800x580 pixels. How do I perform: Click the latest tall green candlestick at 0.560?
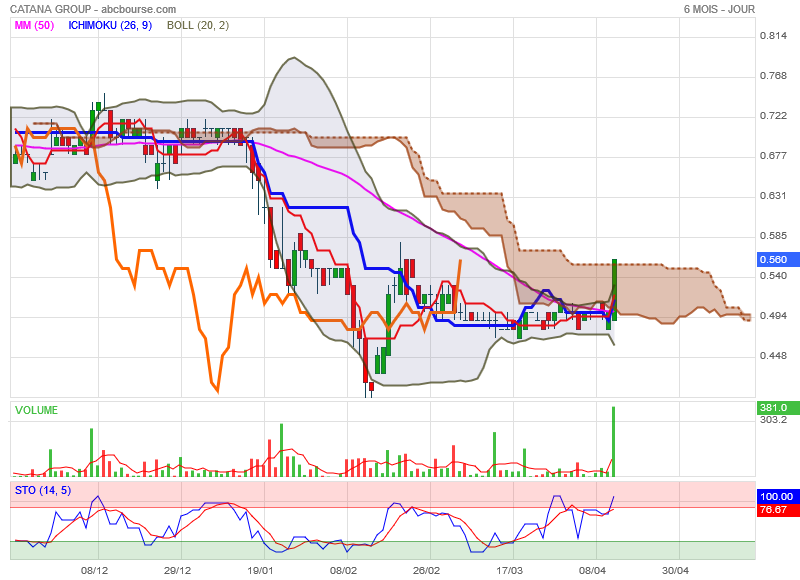[614, 290]
